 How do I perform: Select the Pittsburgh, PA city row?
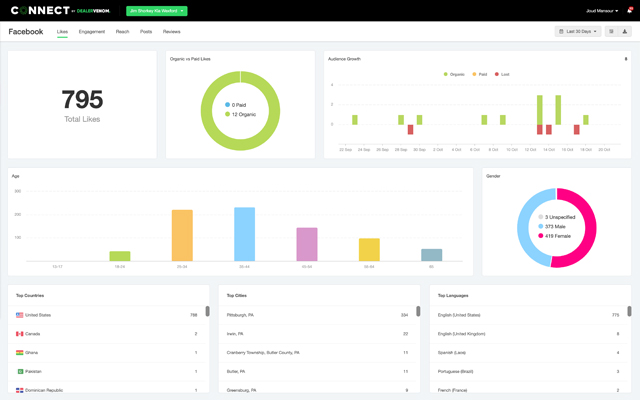pyautogui.click(x=318, y=315)
